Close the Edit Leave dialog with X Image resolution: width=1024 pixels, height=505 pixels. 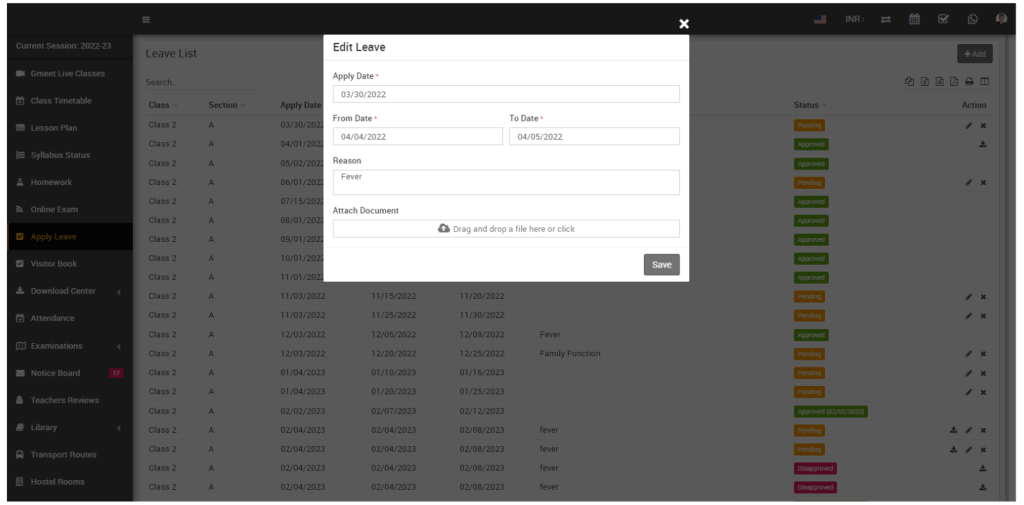click(x=684, y=24)
